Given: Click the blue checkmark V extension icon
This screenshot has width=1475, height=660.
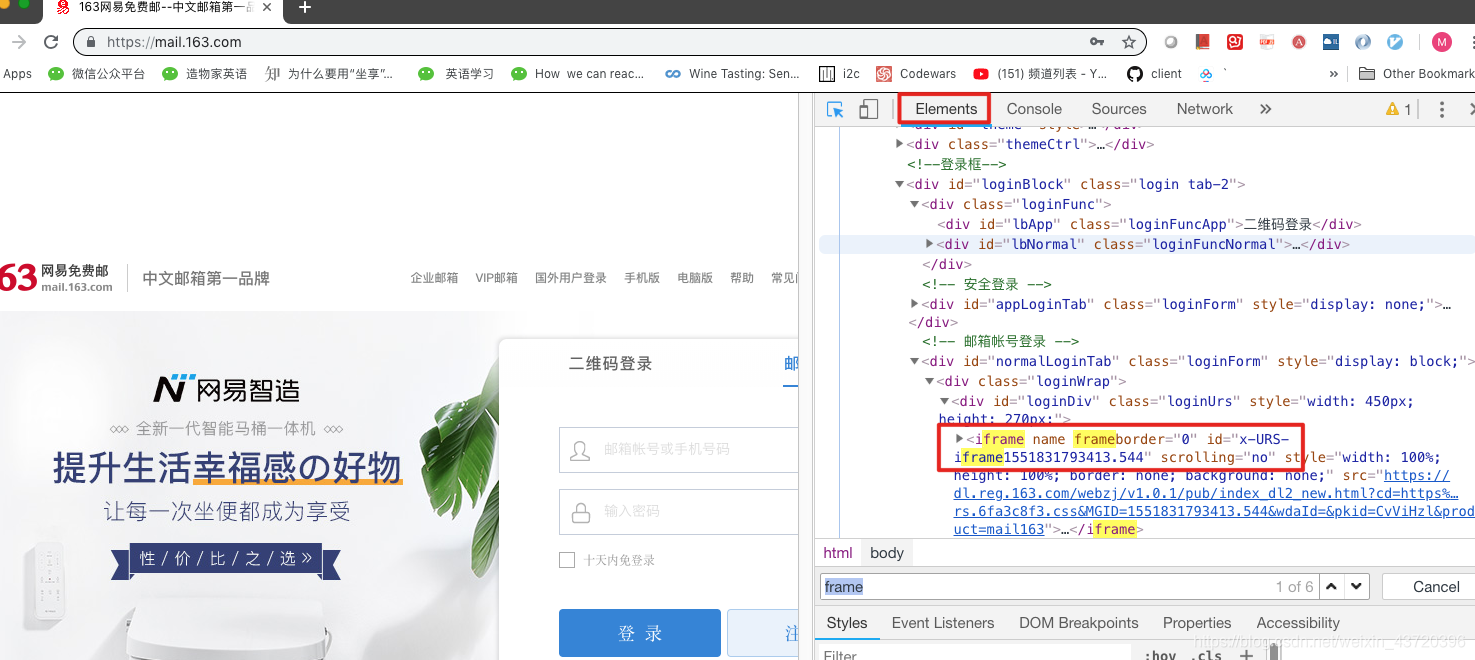Looking at the screenshot, I should point(1395,42).
